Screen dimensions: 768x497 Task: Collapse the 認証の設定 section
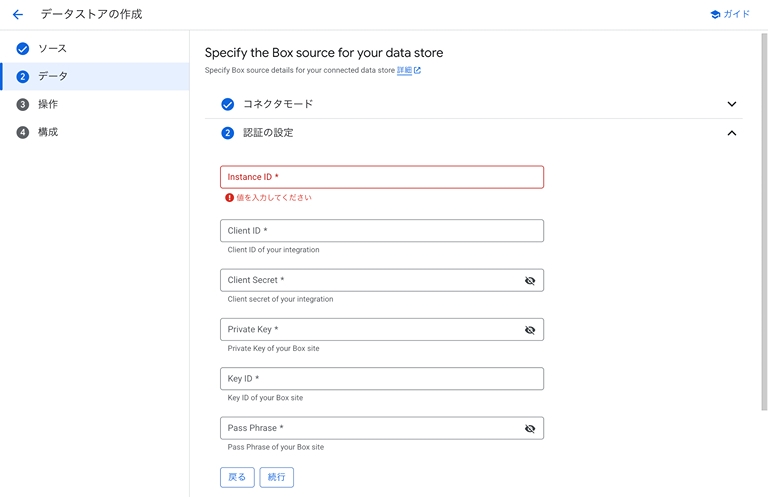pyautogui.click(x=731, y=133)
